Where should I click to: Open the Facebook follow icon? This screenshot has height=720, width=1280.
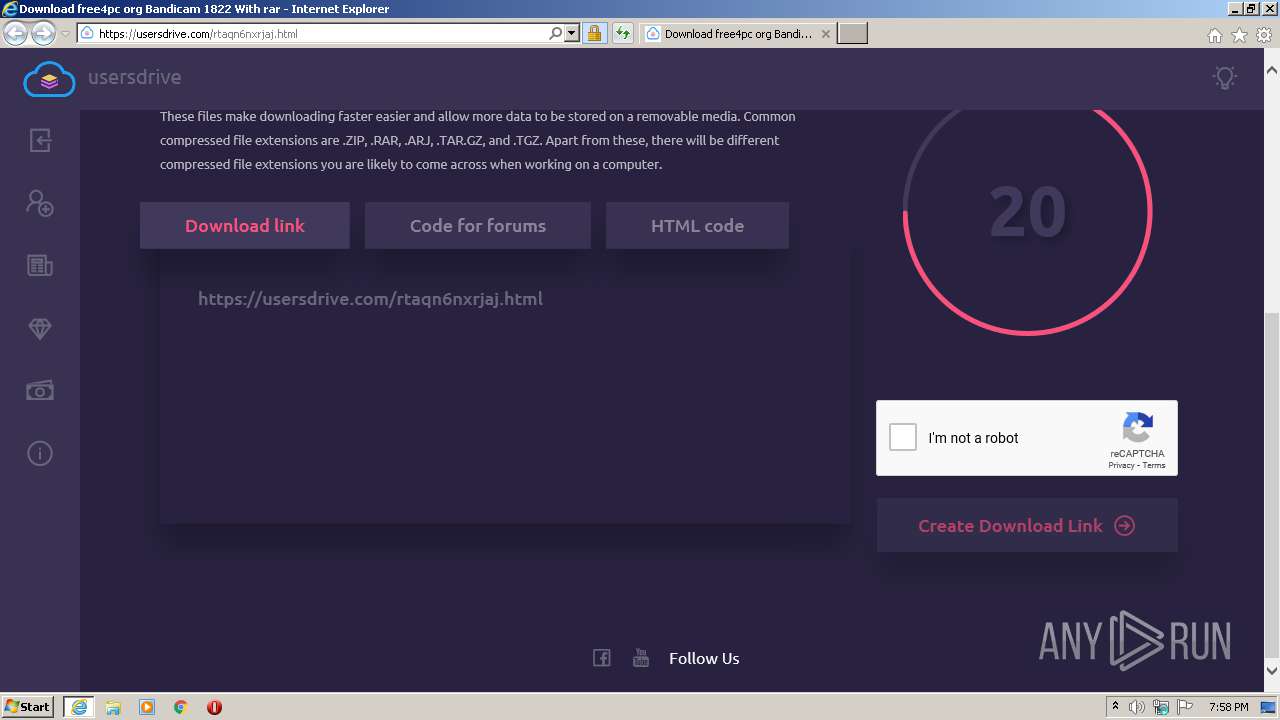pyautogui.click(x=602, y=657)
